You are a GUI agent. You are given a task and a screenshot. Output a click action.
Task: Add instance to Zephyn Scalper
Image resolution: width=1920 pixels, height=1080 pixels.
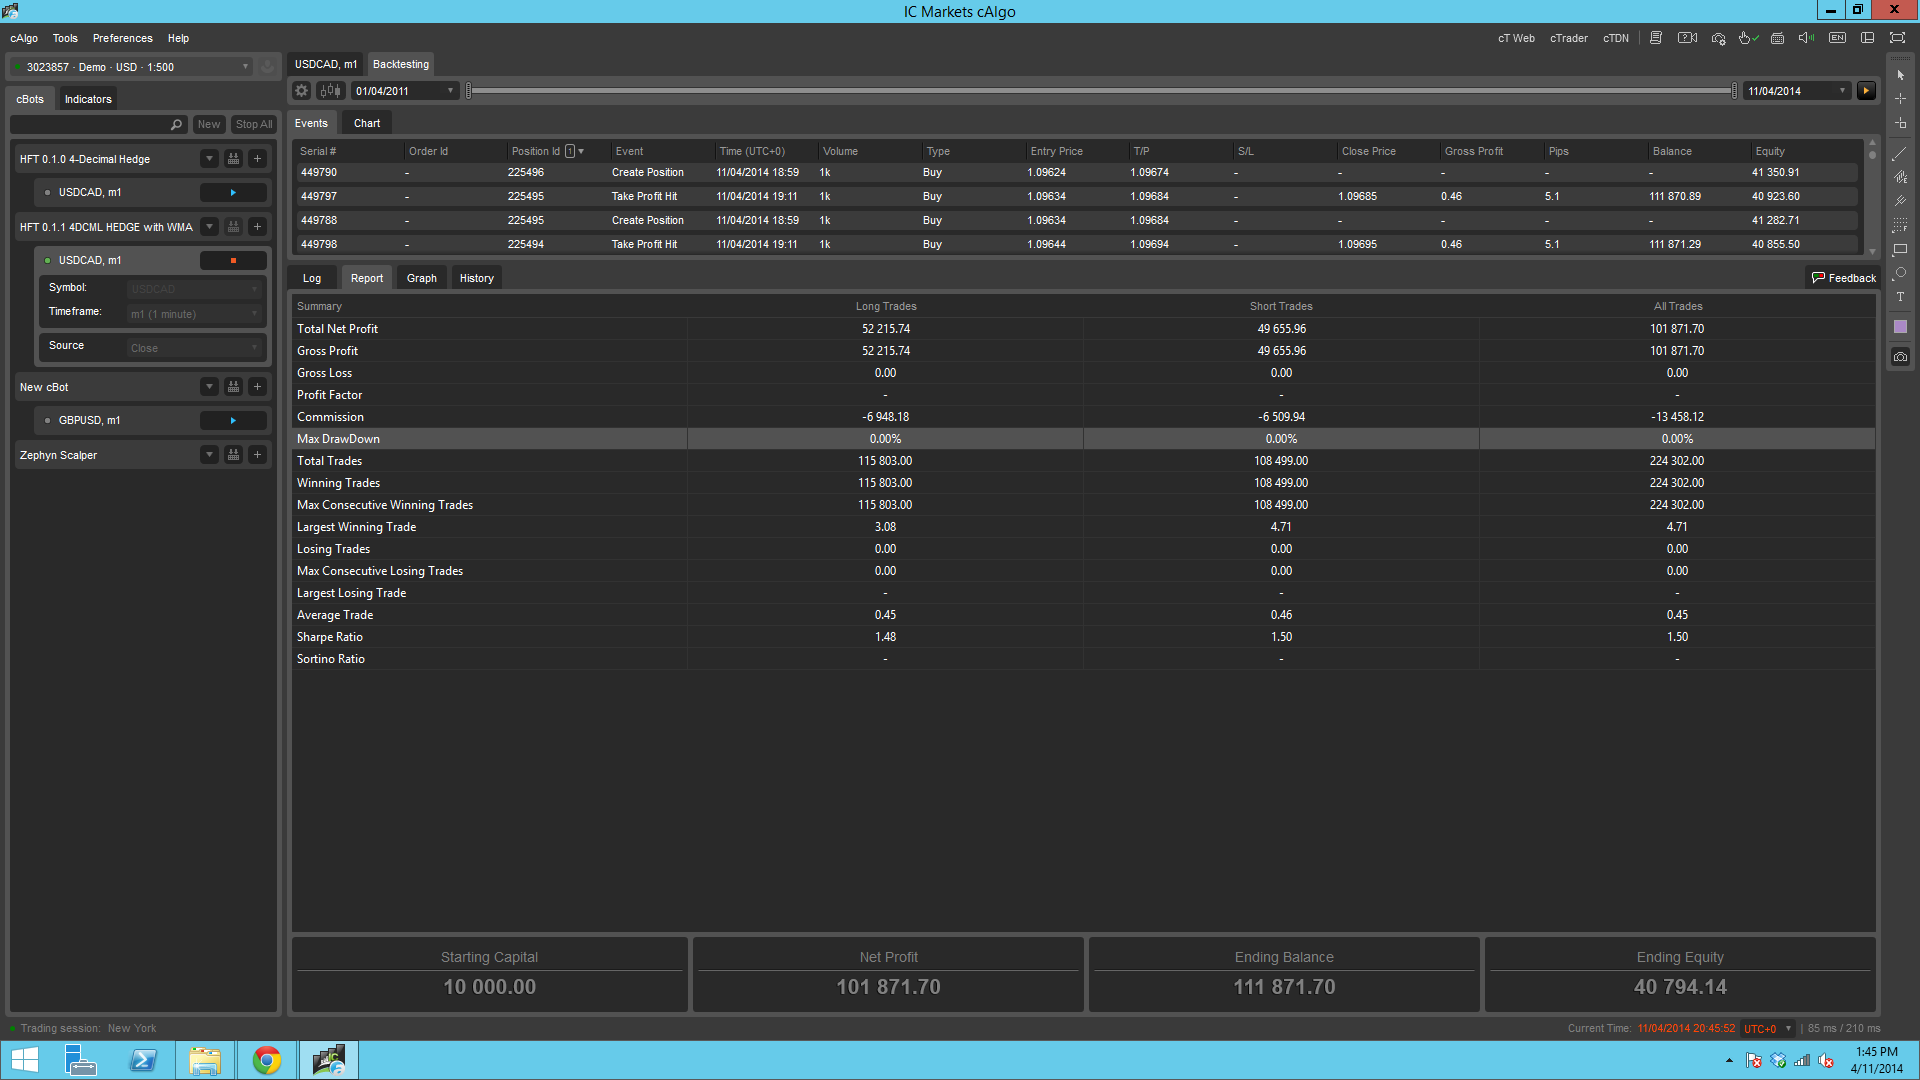click(x=257, y=455)
